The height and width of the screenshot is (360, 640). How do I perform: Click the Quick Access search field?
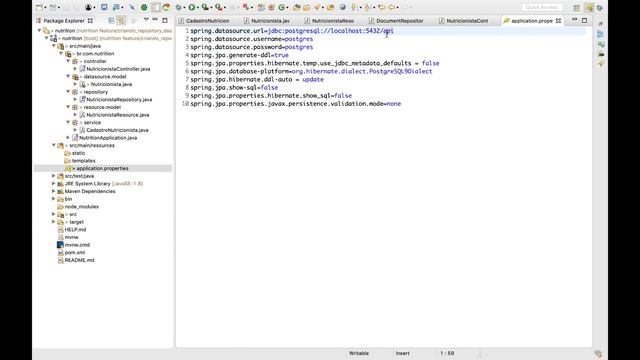542,7
